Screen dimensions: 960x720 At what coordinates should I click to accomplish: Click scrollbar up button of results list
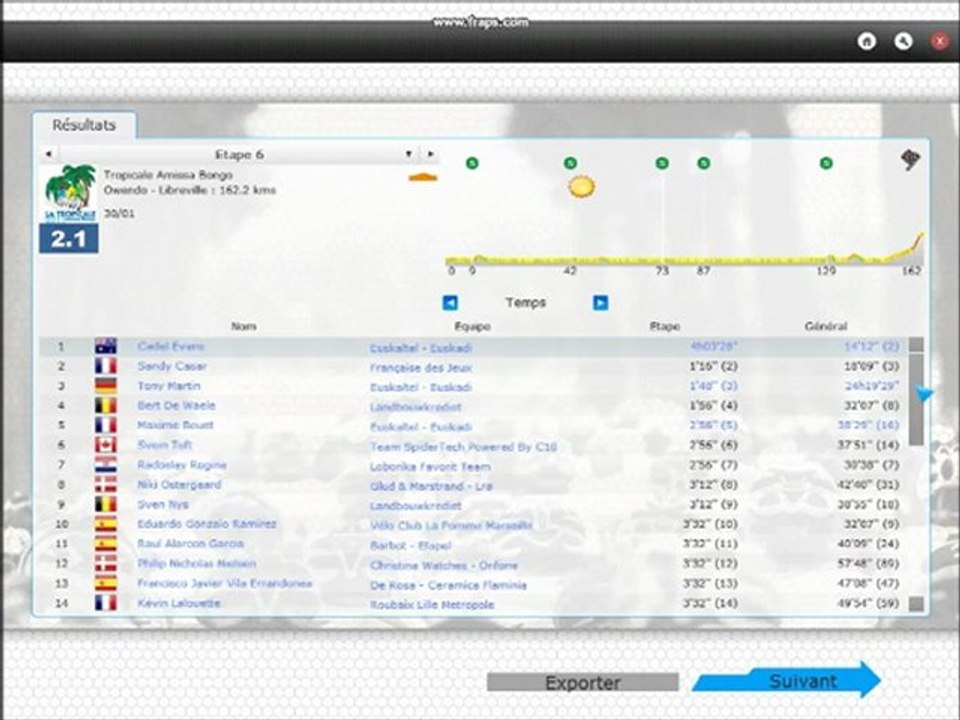[x=916, y=344]
